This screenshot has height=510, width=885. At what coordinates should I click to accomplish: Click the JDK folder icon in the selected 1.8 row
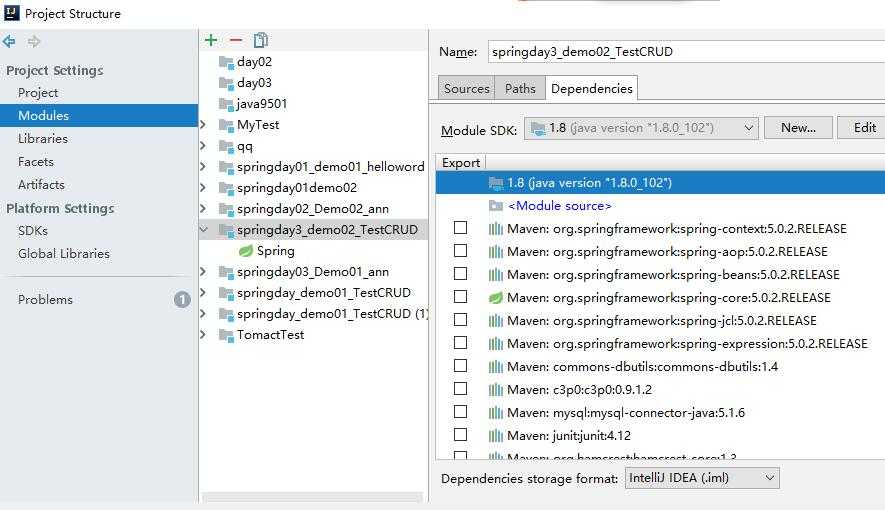point(496,183)
